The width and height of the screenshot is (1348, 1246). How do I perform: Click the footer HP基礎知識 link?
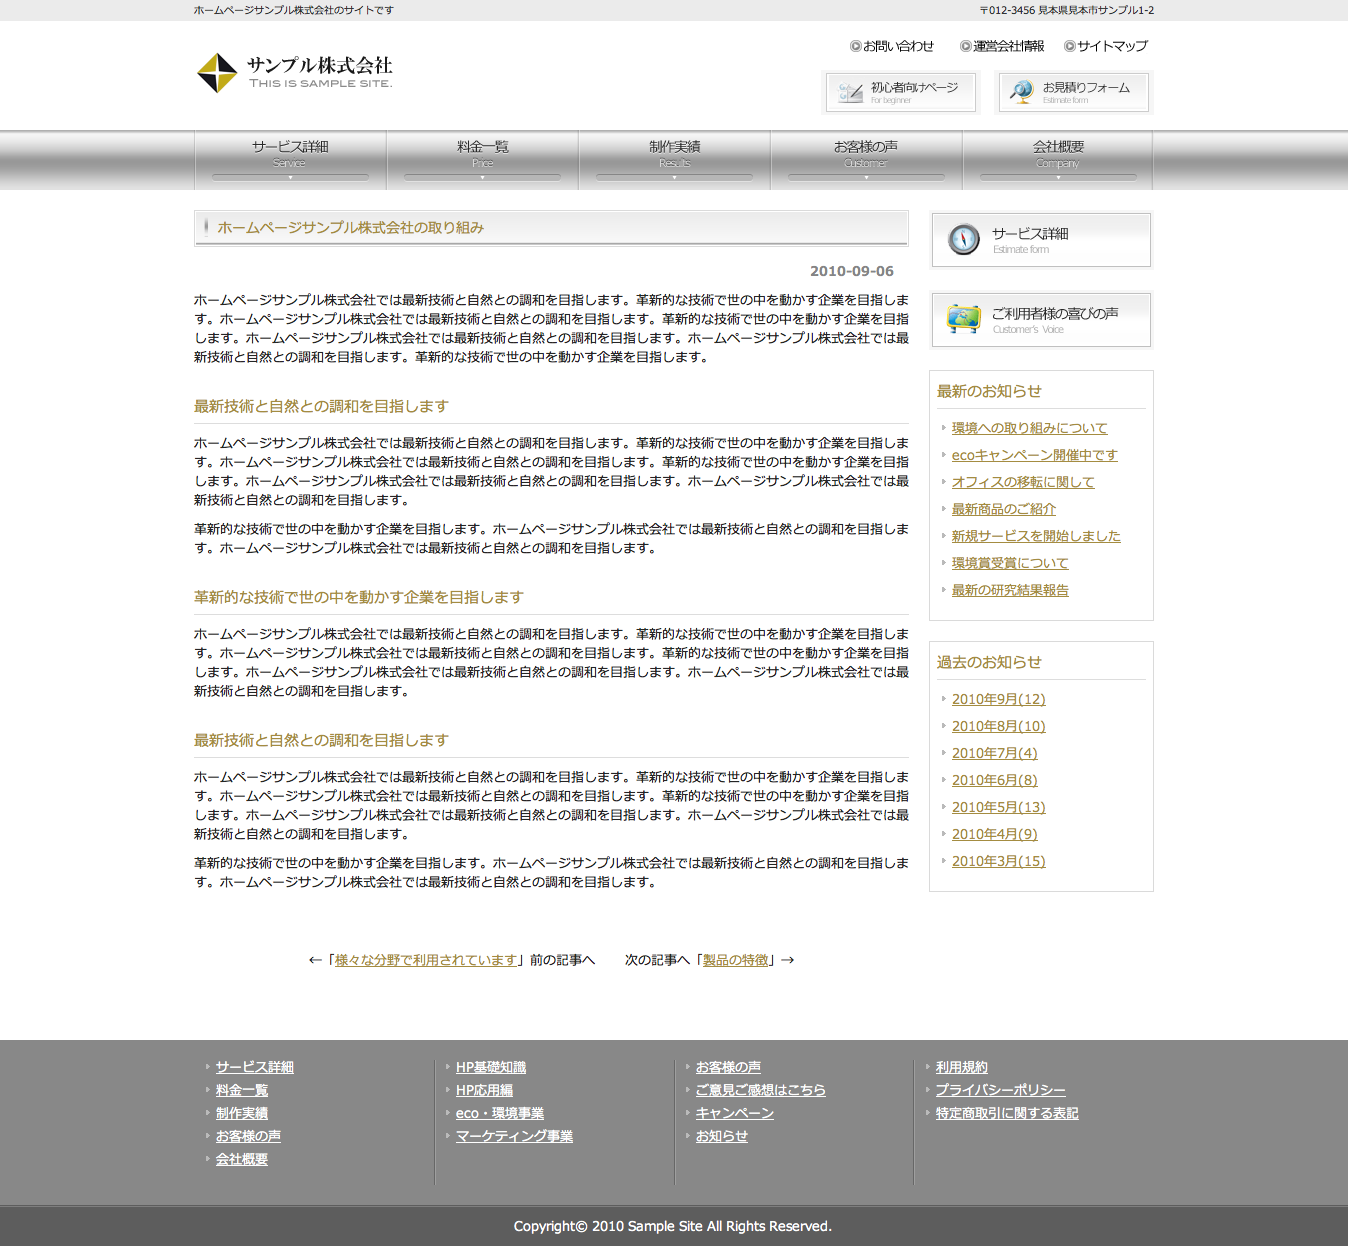(490, 1067)
